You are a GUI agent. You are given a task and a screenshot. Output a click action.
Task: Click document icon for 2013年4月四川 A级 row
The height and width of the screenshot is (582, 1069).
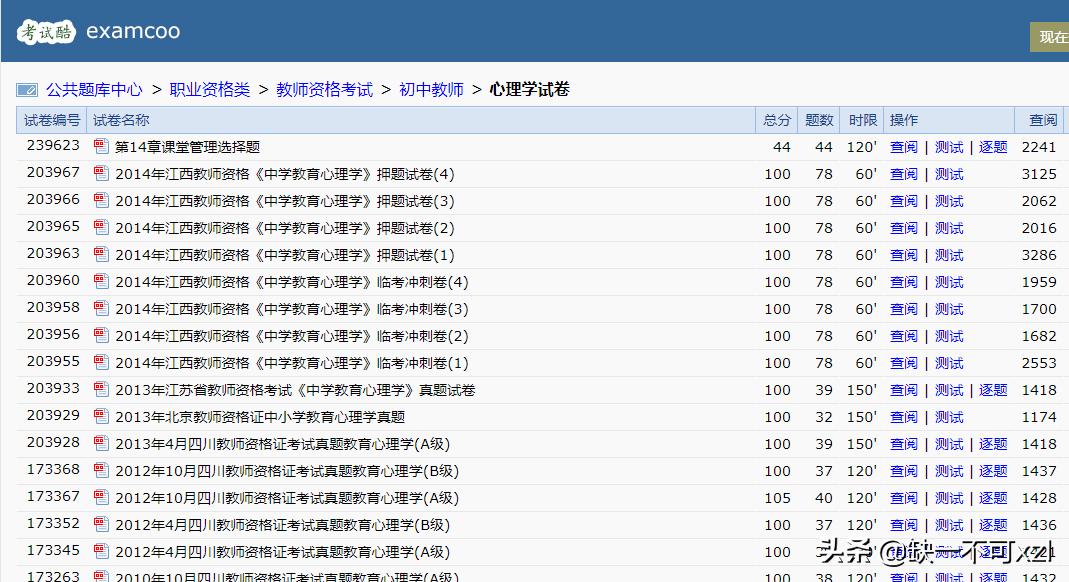pos(102,444)
